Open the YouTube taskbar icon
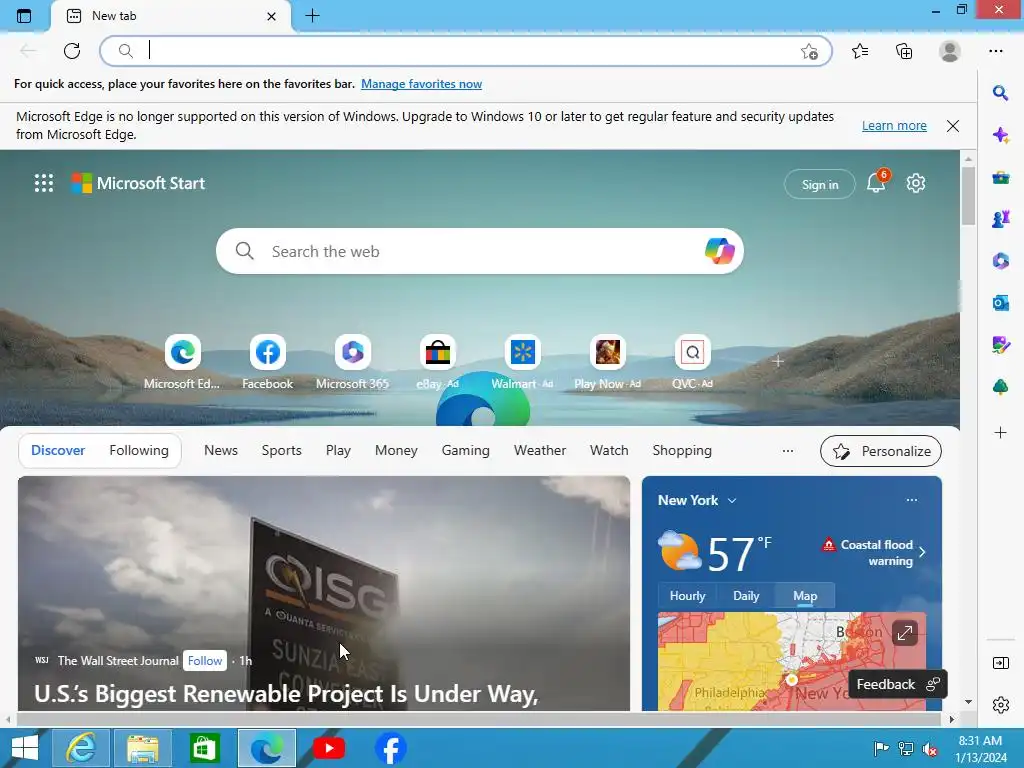The height and width of the screenshot is (768, 1024). 329,748
